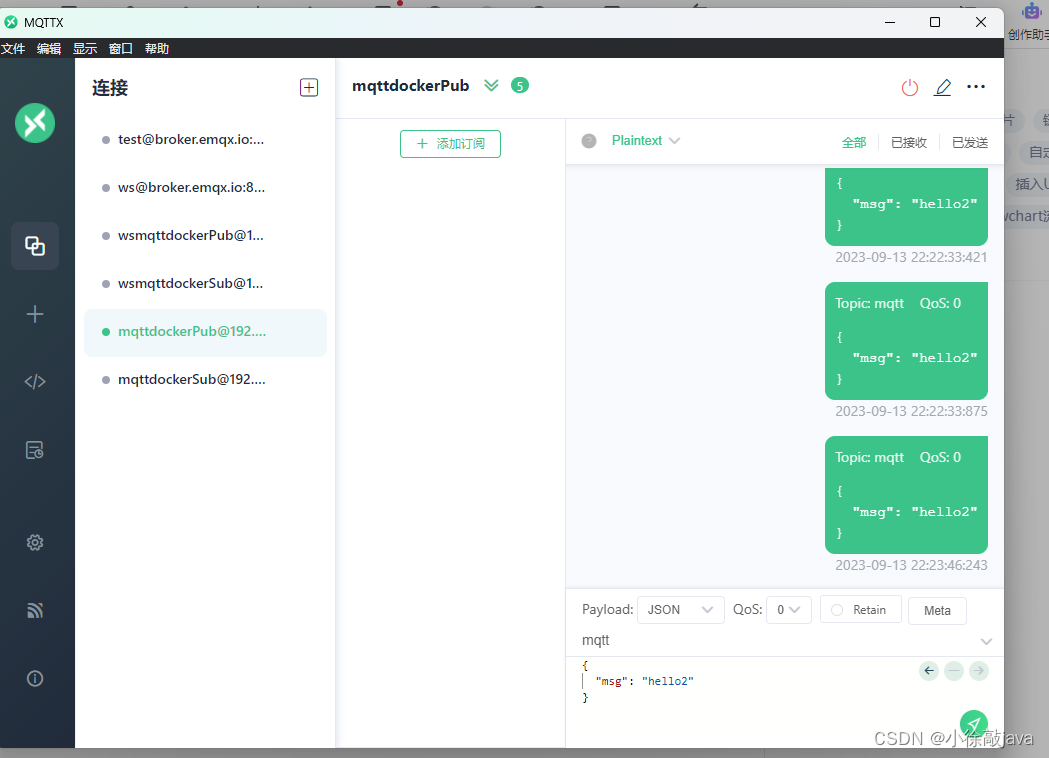The width and height of the screenshot is (1049, 758).
Task: Click the minus button between history arrows
Action: click(954, 670)
